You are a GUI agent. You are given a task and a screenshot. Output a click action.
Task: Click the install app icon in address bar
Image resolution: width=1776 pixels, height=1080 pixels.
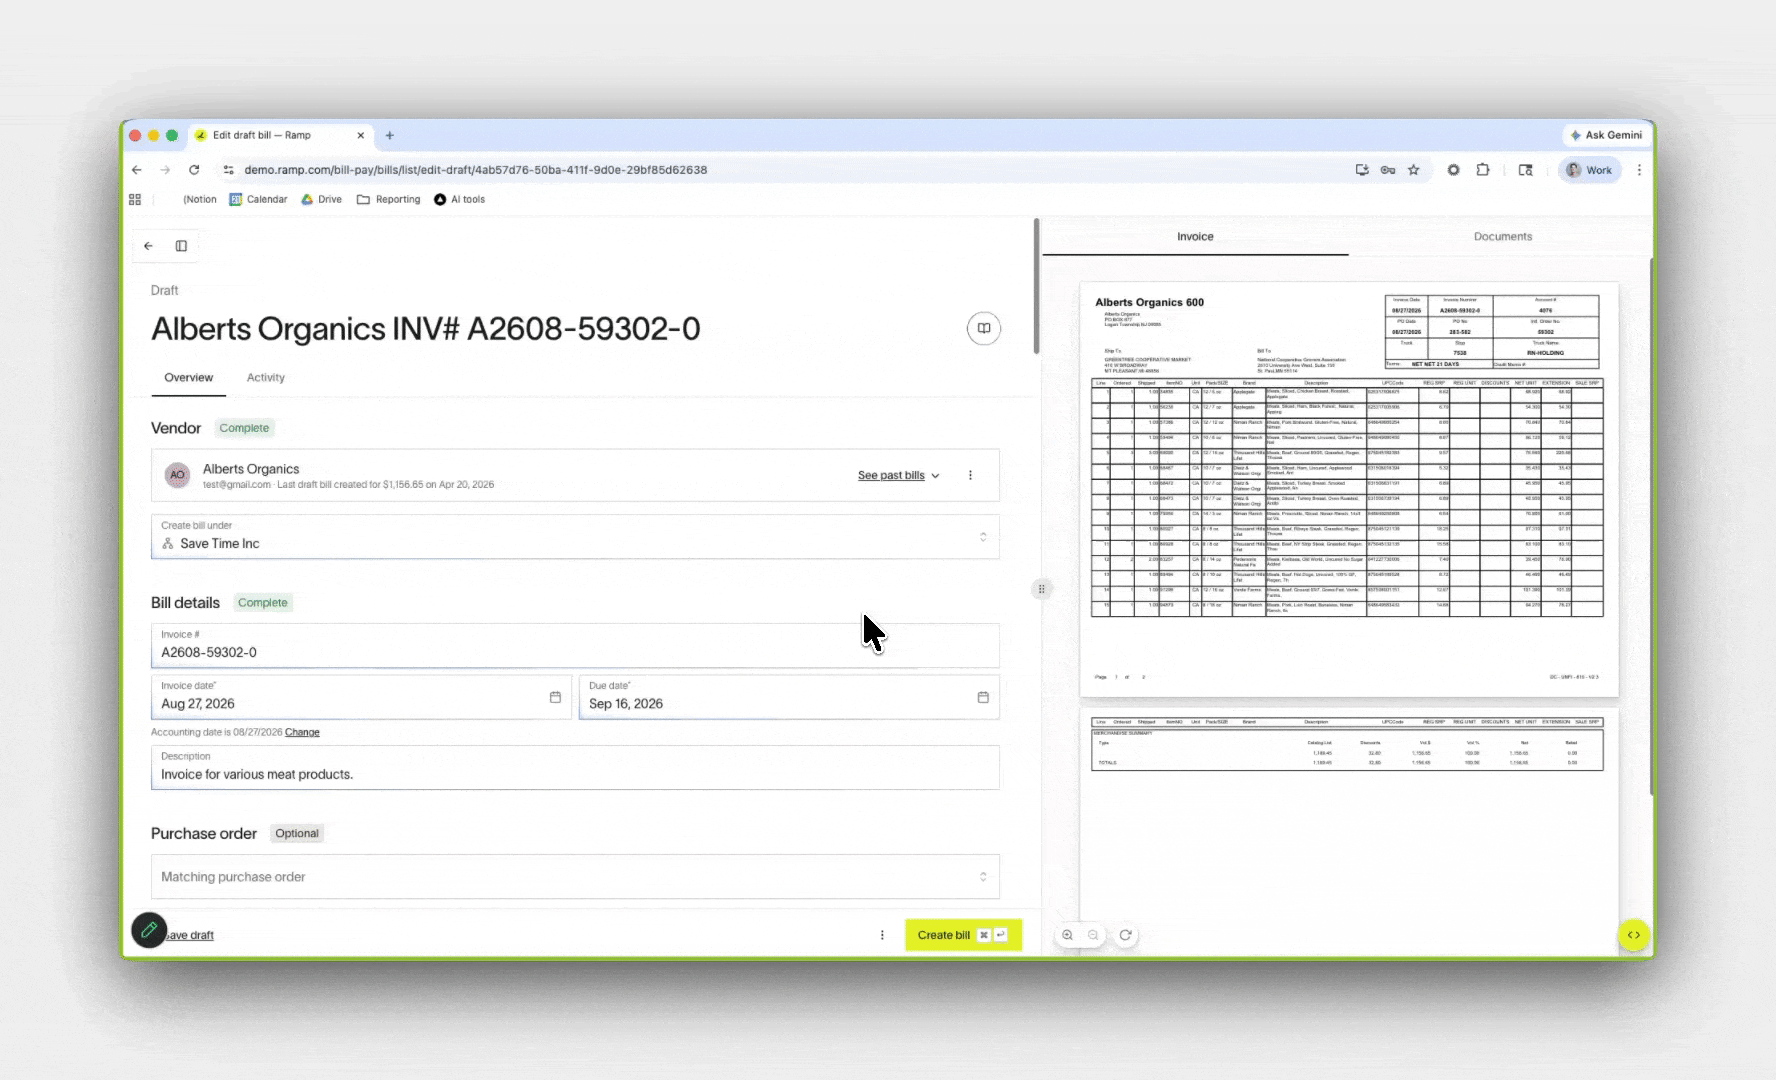[x=1362, y=170]
